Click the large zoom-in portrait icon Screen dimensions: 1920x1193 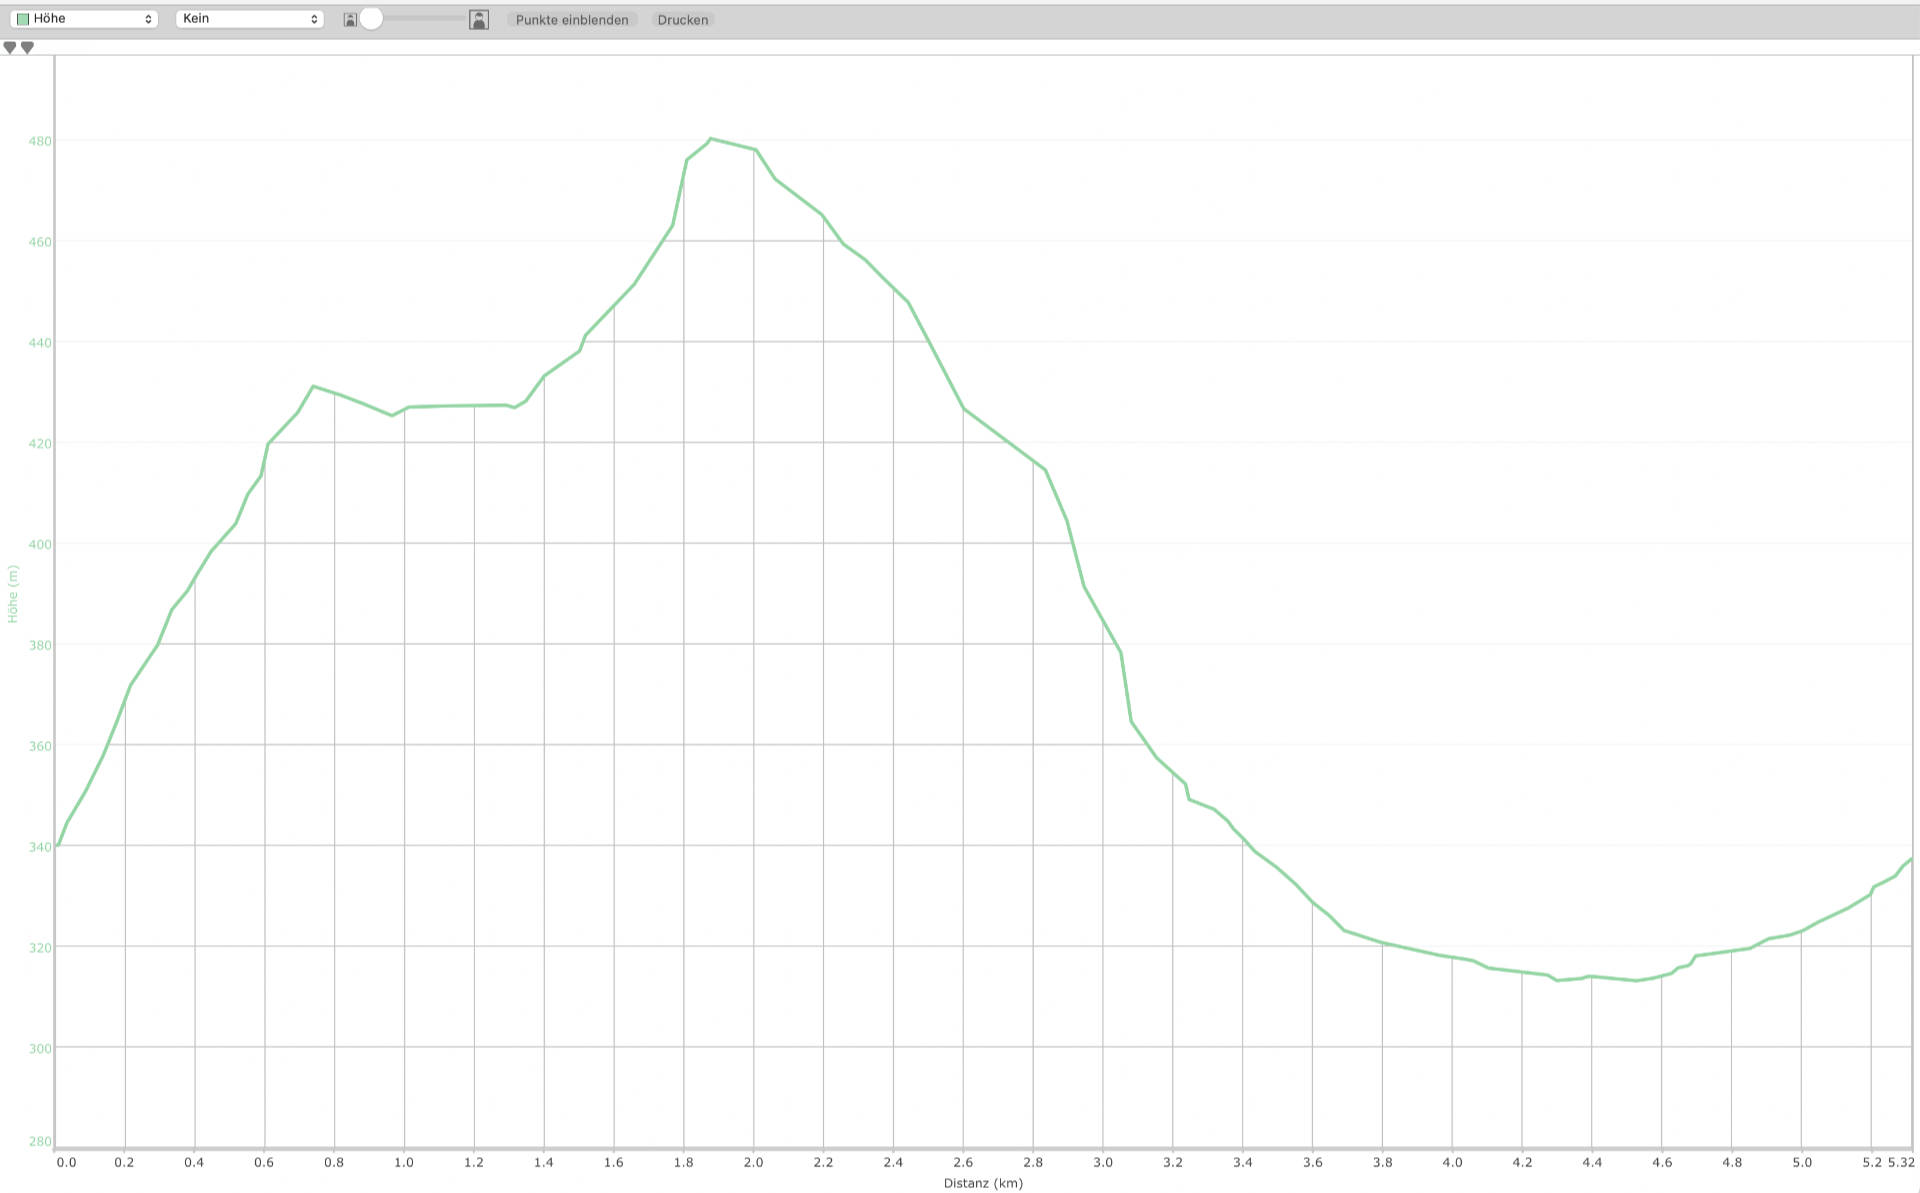(479, 19)
